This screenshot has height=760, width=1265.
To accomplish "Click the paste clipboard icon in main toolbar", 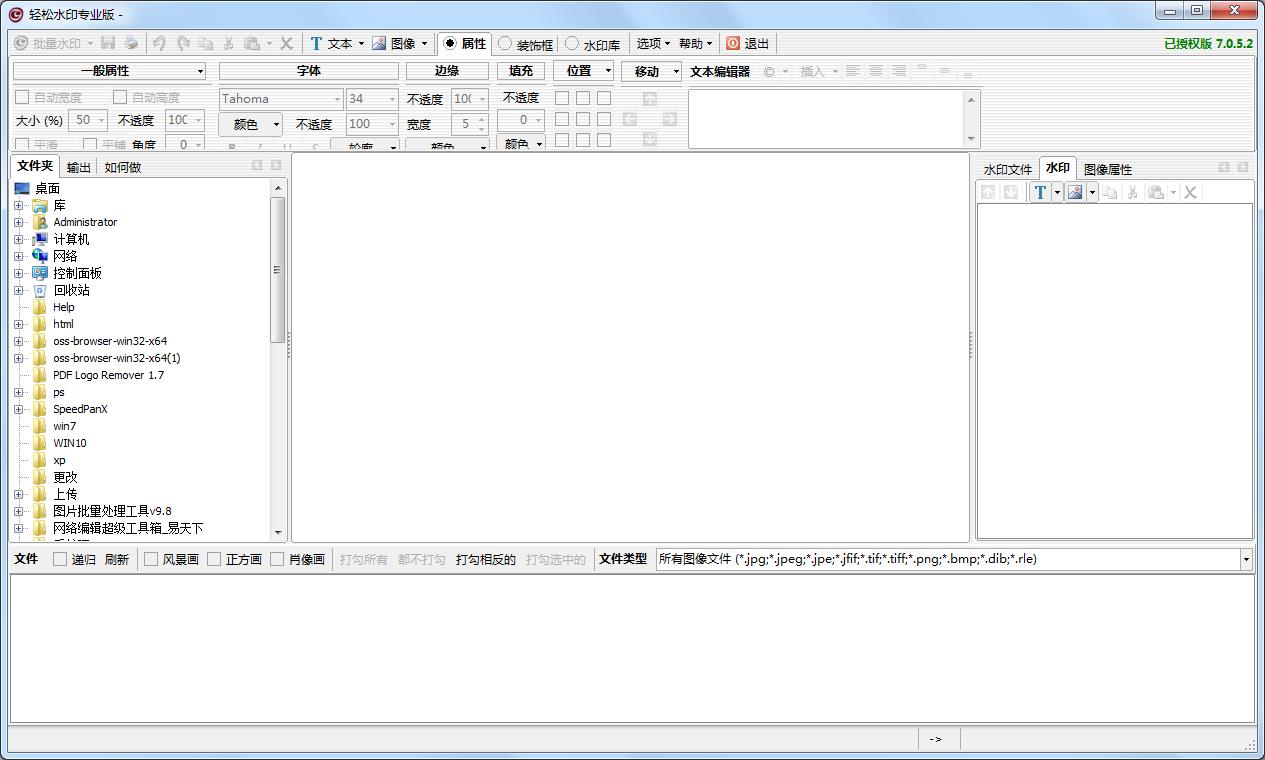I will (x=252, y=43).
